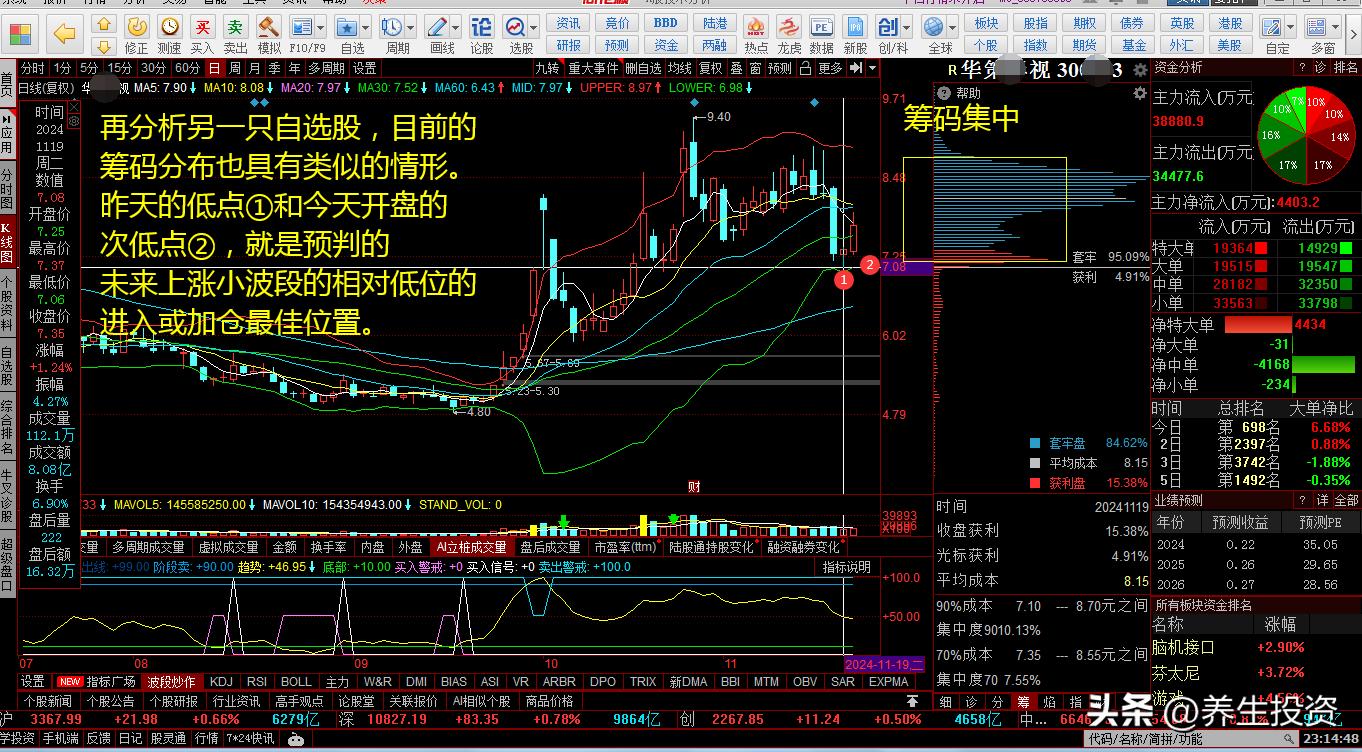This screenshot has height=752, width=1362.
Task: Open the 个股新闻 stock news link
Action: click(47, 701)
